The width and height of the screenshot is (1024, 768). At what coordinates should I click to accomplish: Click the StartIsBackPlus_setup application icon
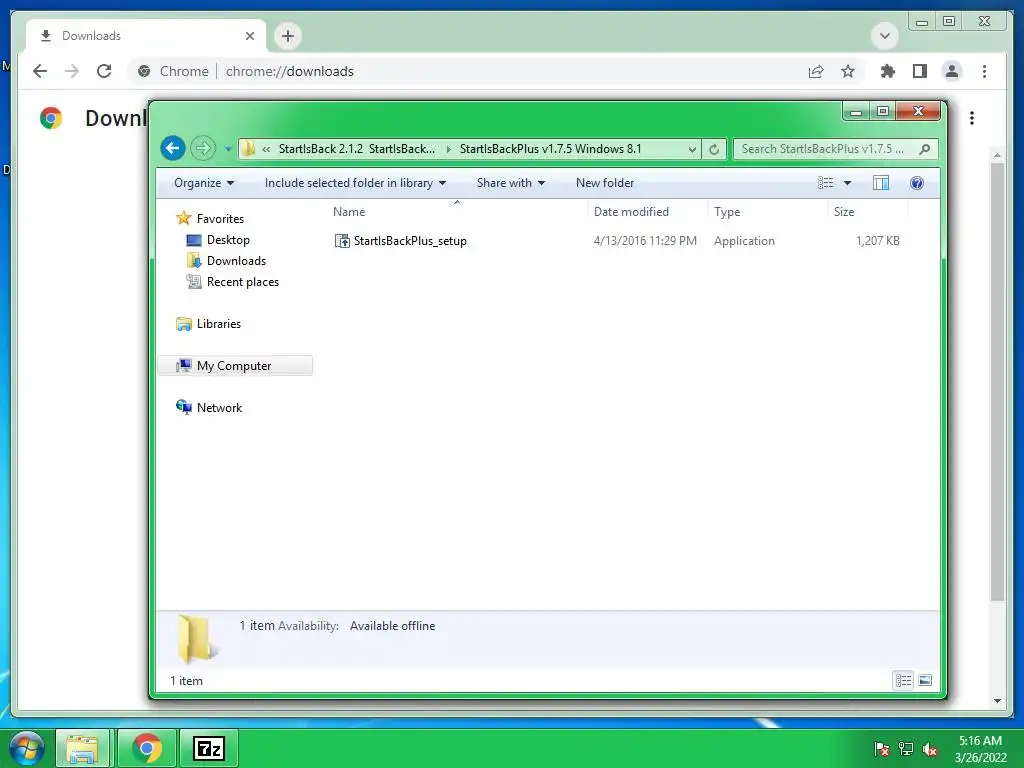pyautogui.click(x=342, y=241)
